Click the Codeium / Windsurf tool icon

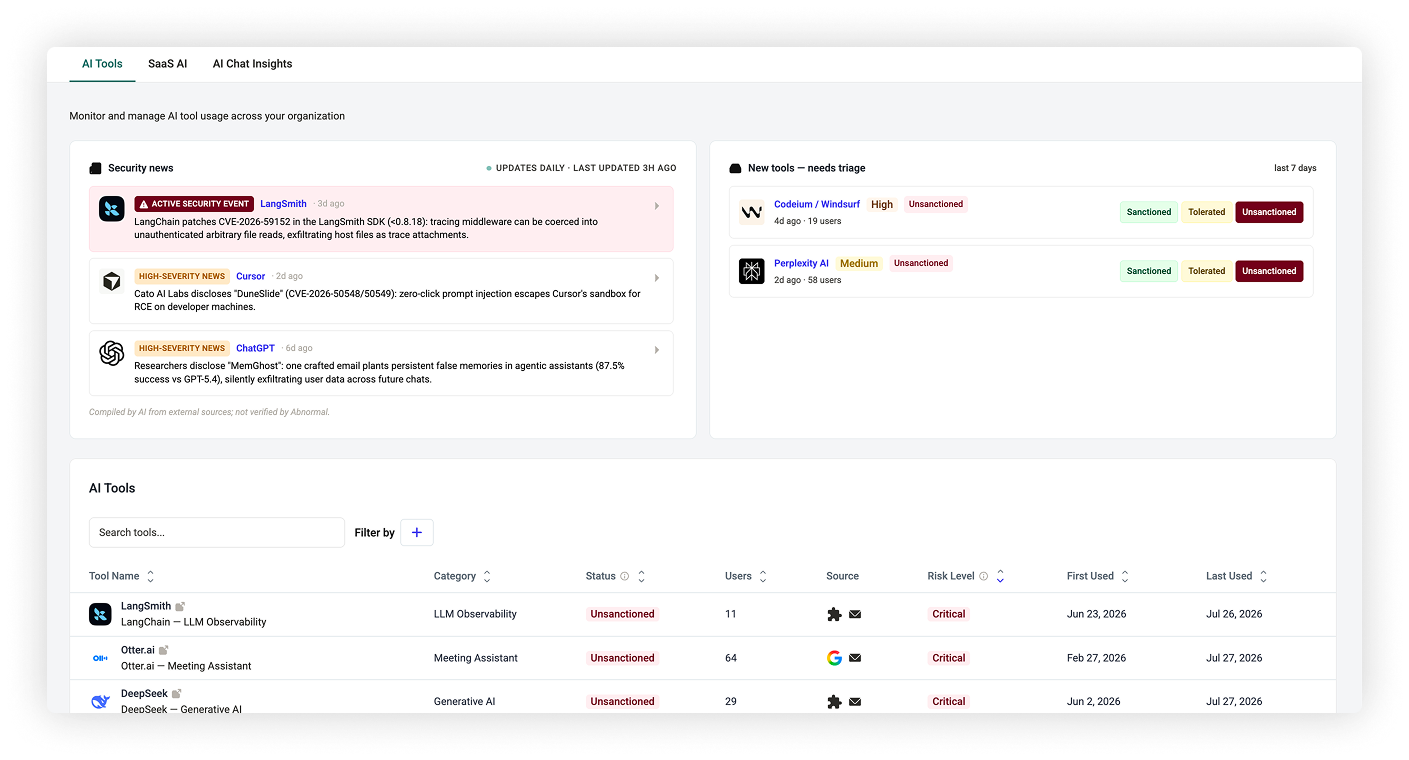coord(751,212)
